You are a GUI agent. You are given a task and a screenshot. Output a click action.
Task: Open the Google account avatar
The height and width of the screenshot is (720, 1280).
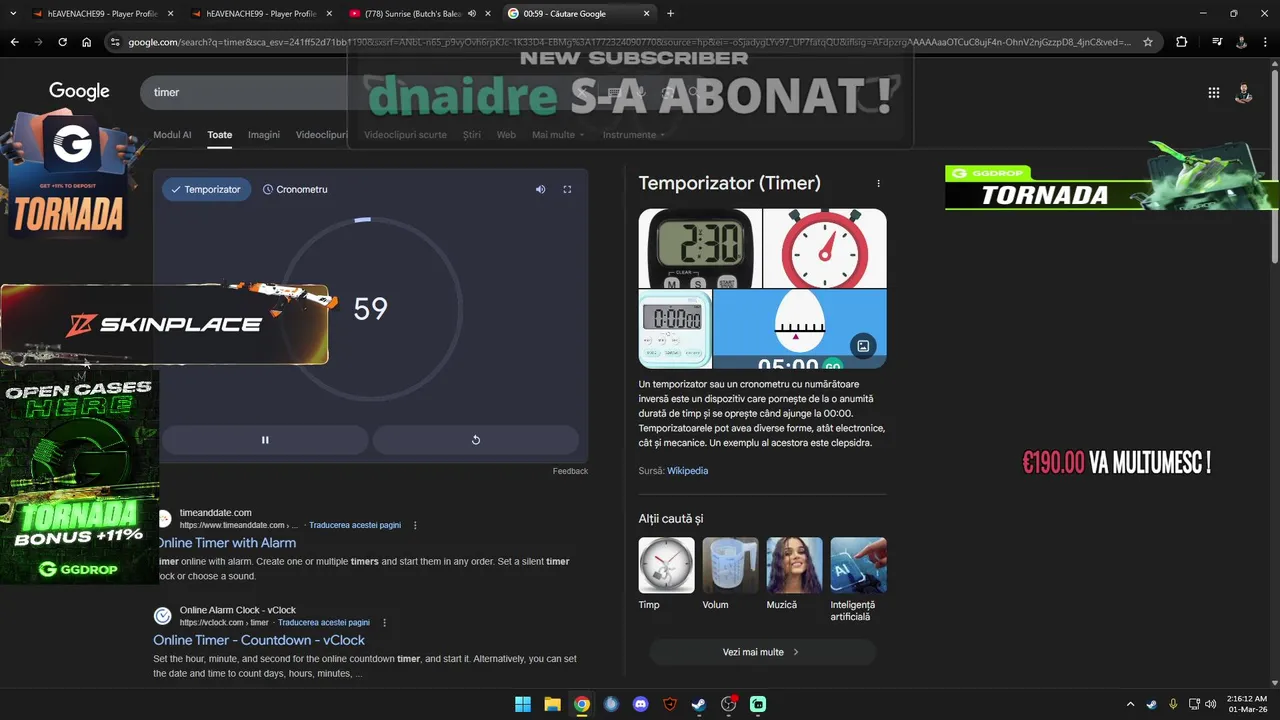1243,93
